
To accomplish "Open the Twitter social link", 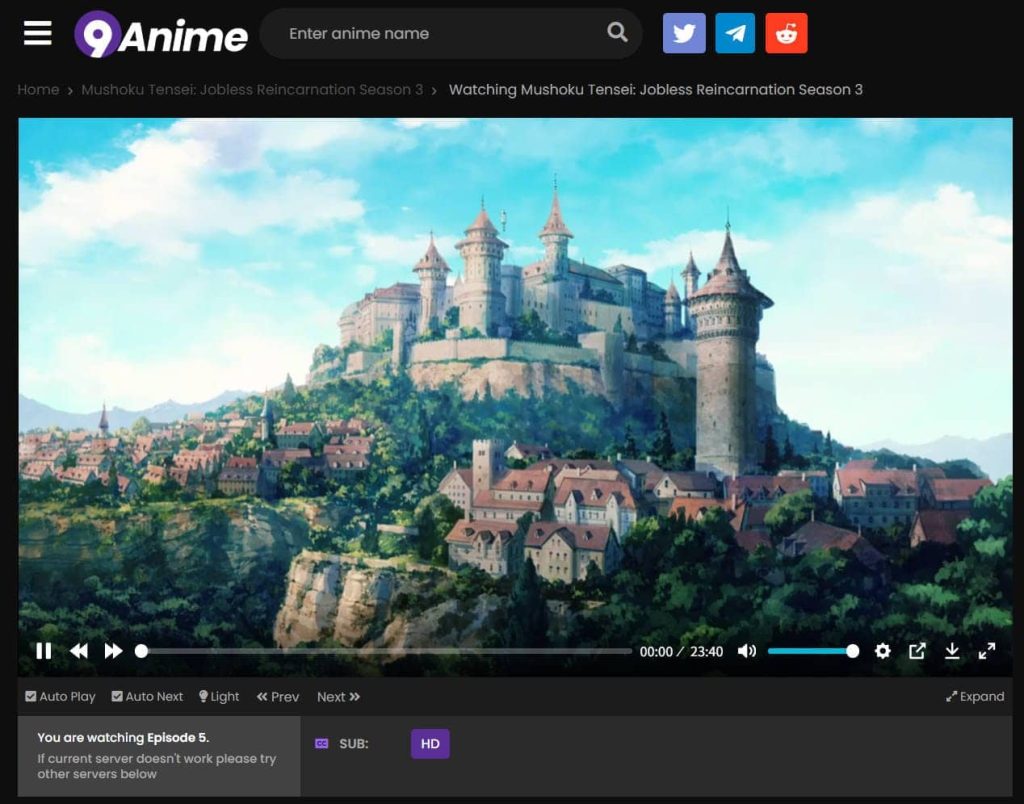I will pyautogui.click(x=684, y=33).
